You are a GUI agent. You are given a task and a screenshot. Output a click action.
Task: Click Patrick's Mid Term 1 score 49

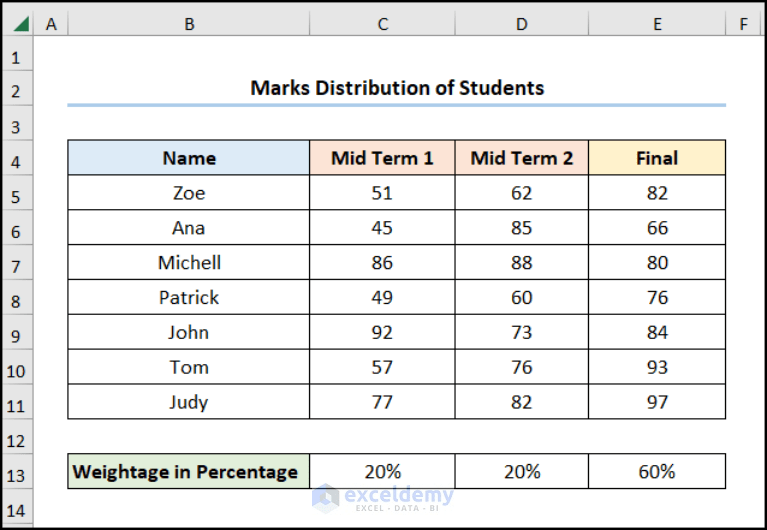pyautogui.click(x=382, y=297)
